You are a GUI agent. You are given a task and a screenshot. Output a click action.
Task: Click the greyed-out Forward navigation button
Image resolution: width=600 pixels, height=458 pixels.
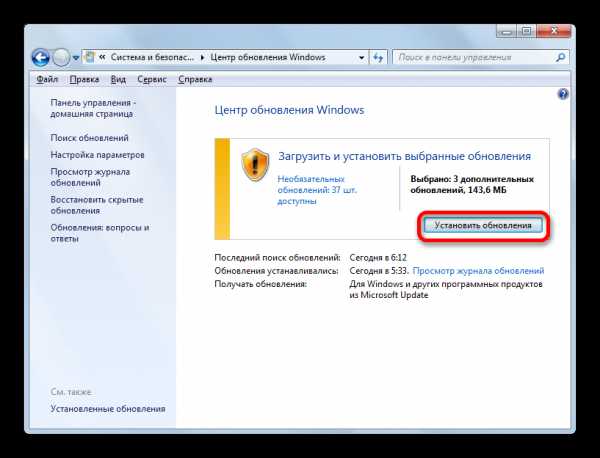(61, 58)
